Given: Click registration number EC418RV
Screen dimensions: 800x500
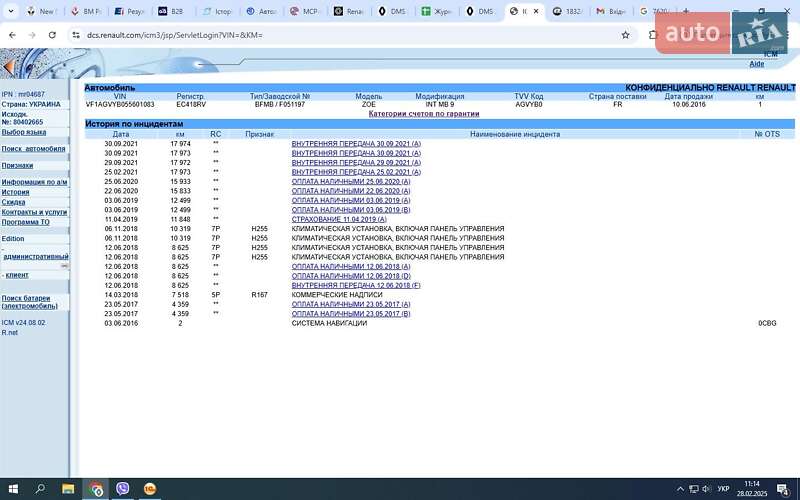Looking at the screenshot, I should [x=191, y=105].
